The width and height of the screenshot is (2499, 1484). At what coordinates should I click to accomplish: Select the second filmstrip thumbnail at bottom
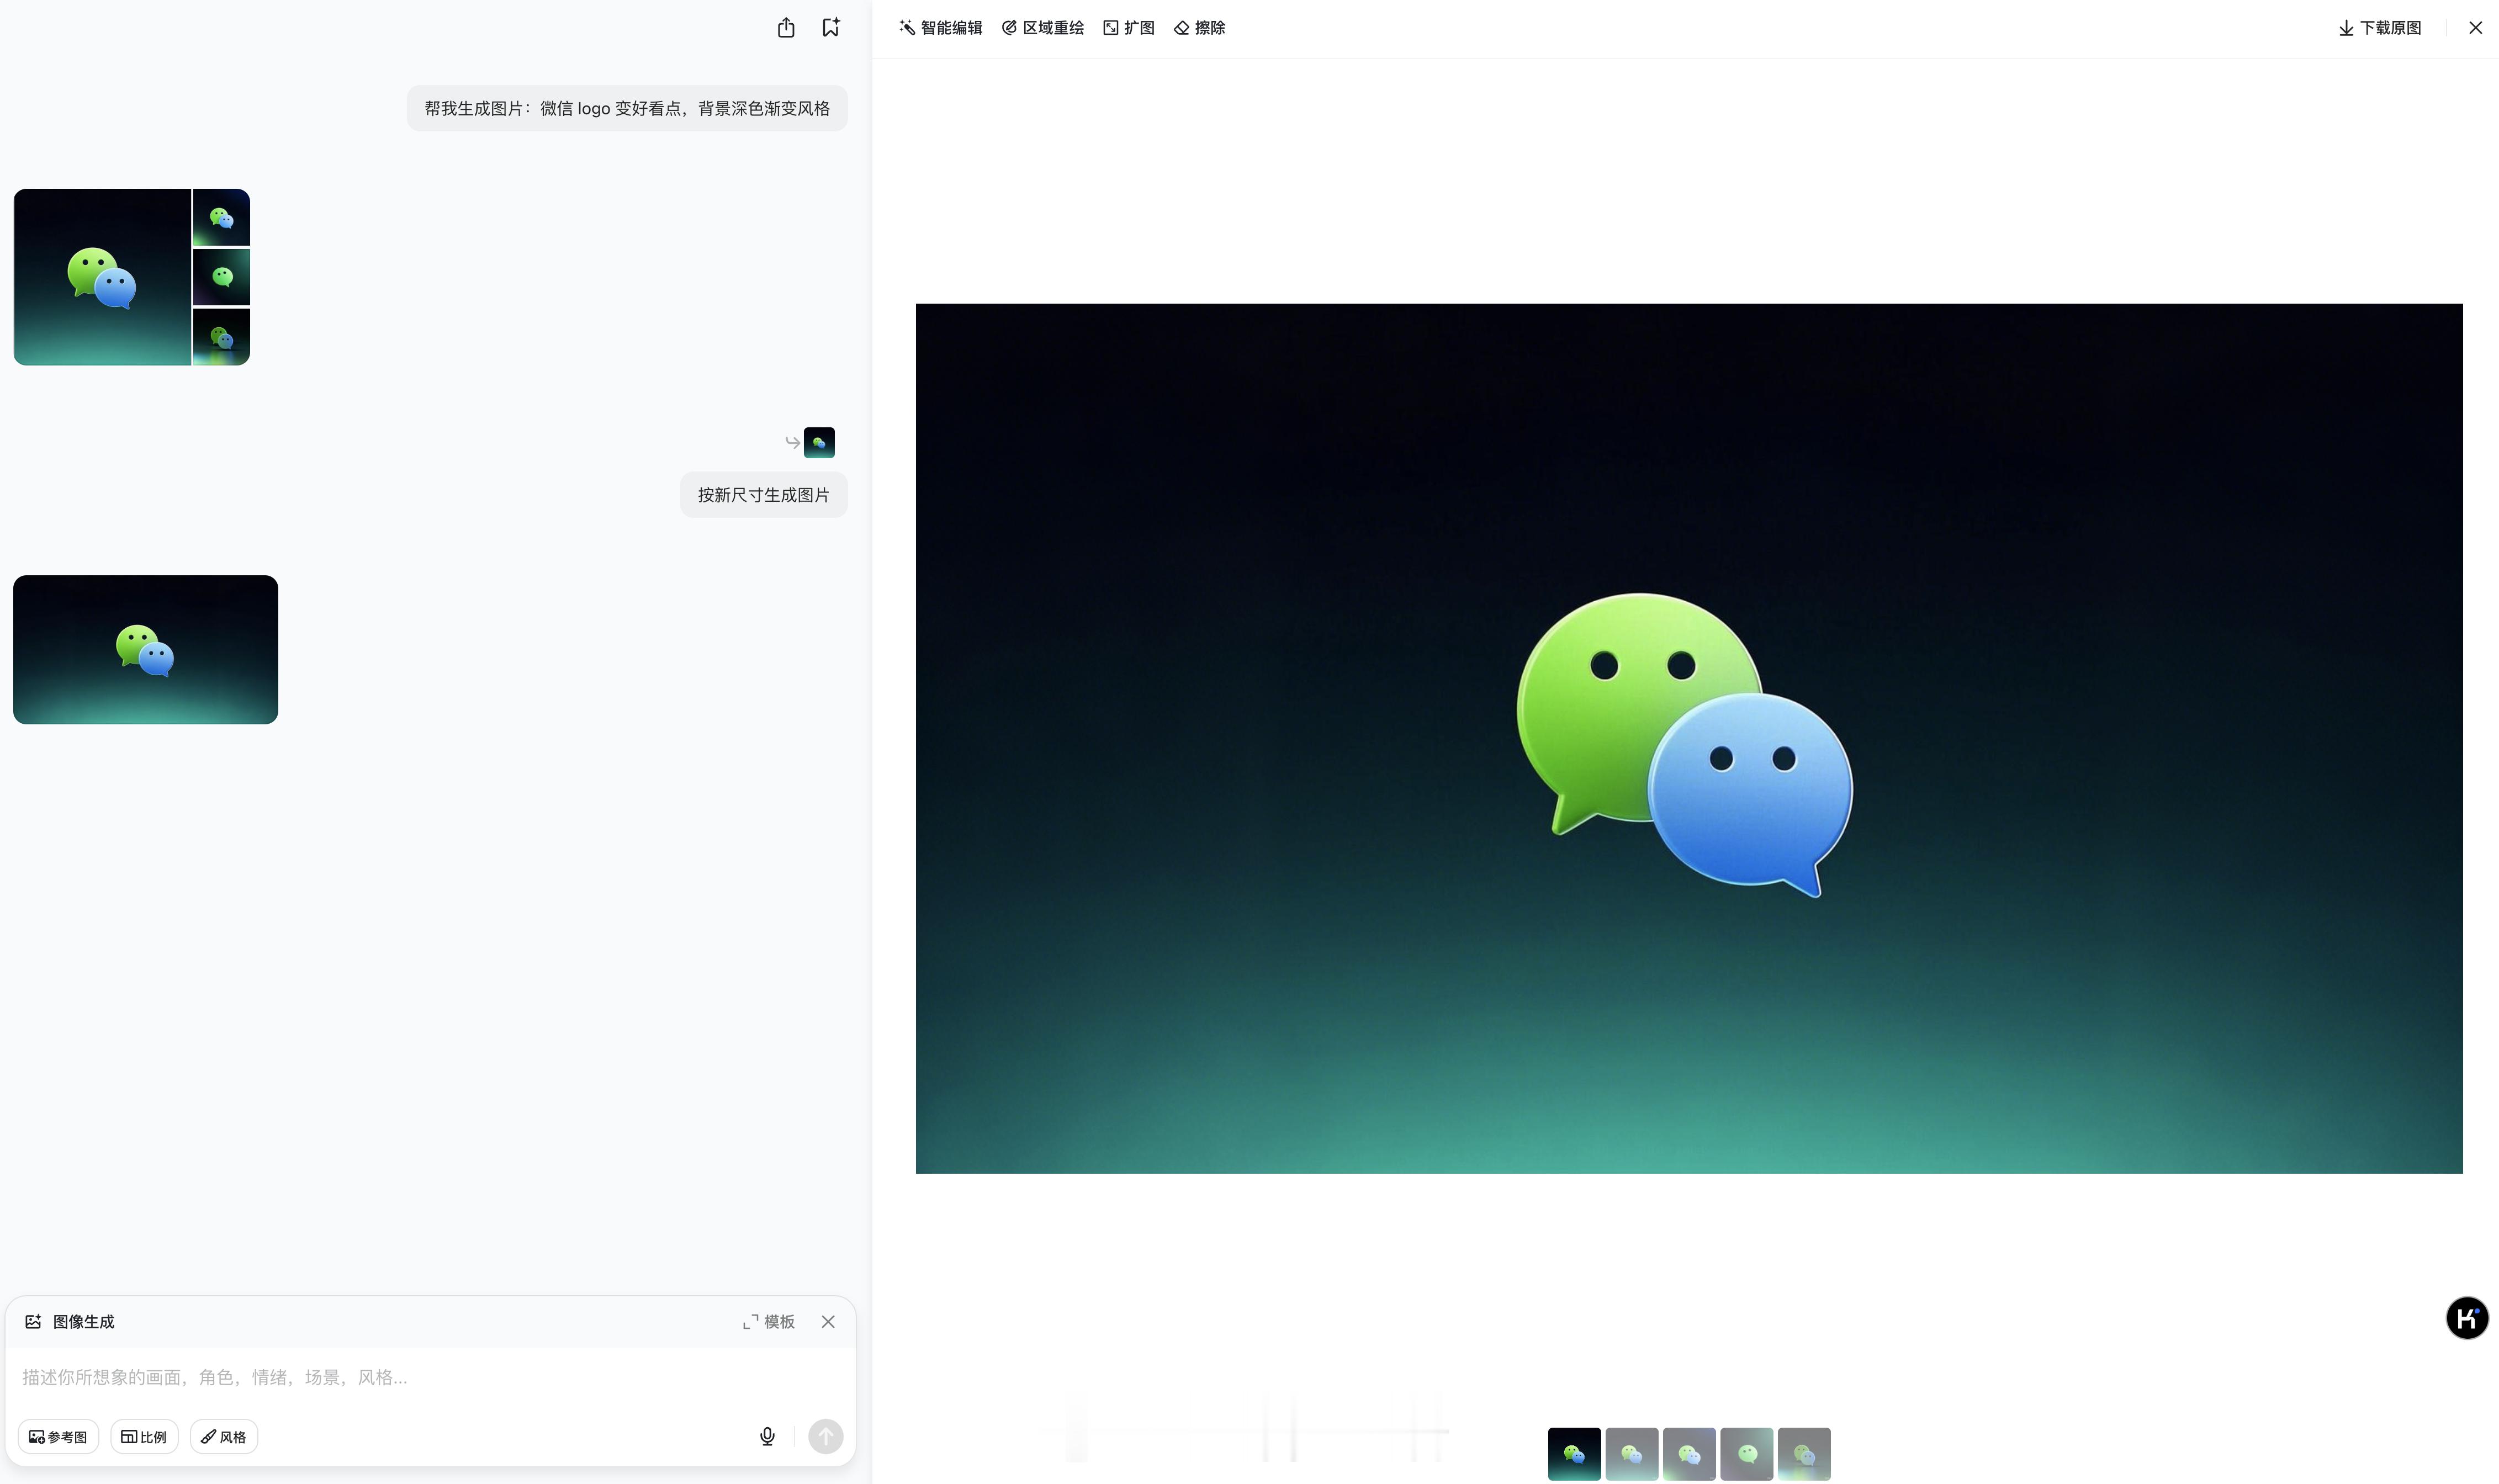click(1632, 1454)
